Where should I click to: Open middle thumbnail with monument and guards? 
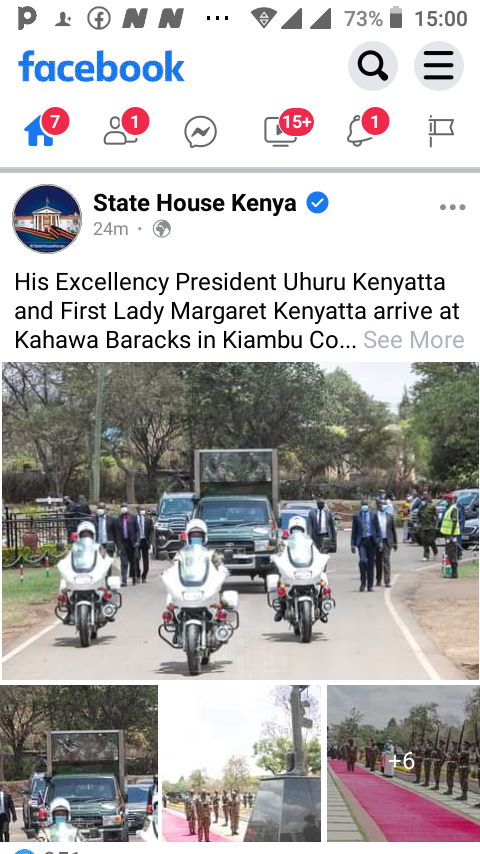point(241,764)
